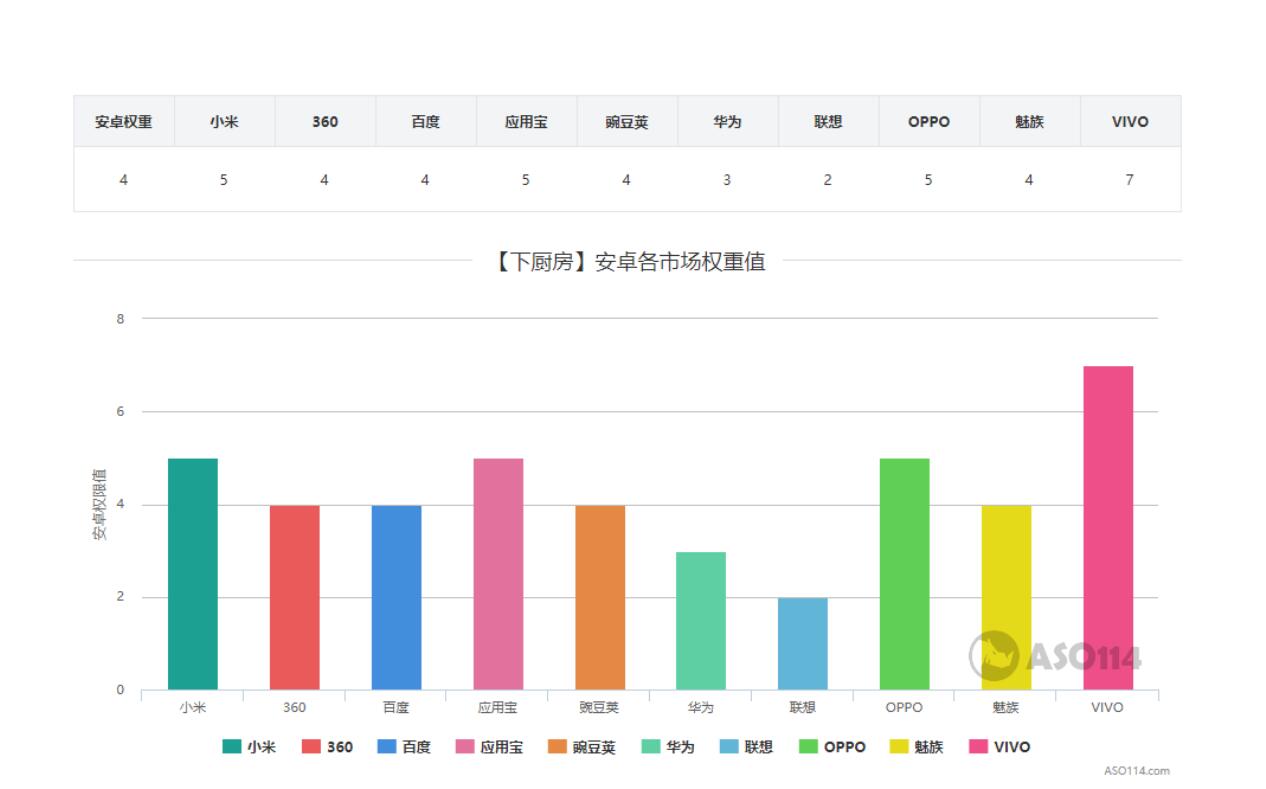Click the VIVO x-axis label

(x=1108, y=707)
